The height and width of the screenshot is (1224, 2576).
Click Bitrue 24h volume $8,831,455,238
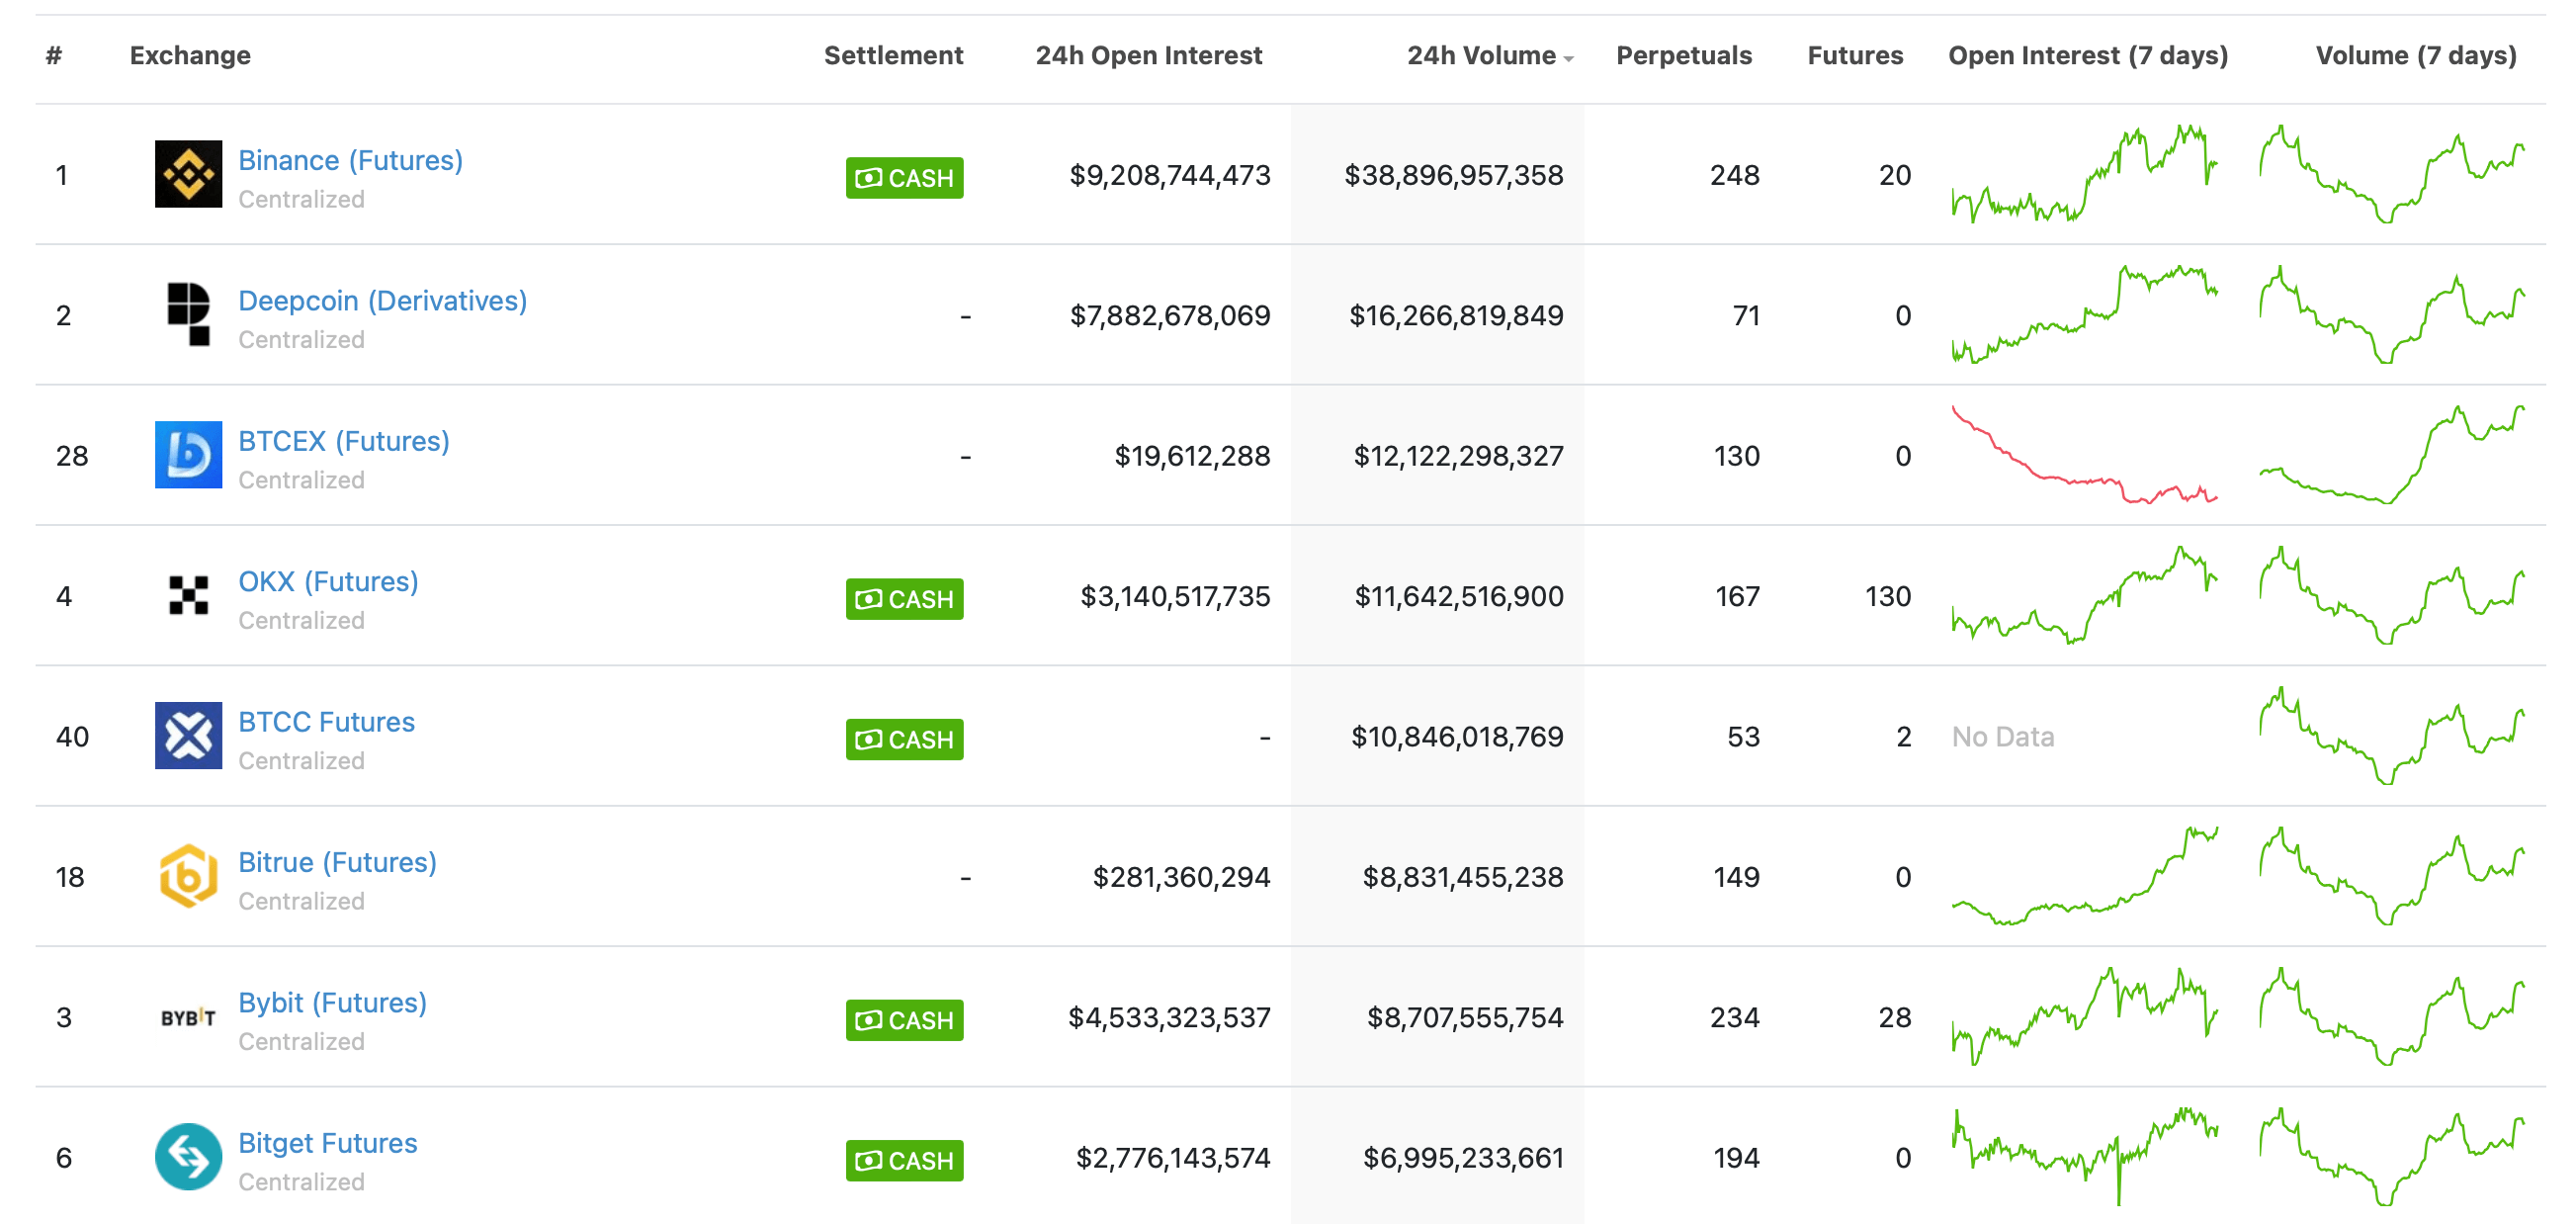click(x=1463, y=877)
